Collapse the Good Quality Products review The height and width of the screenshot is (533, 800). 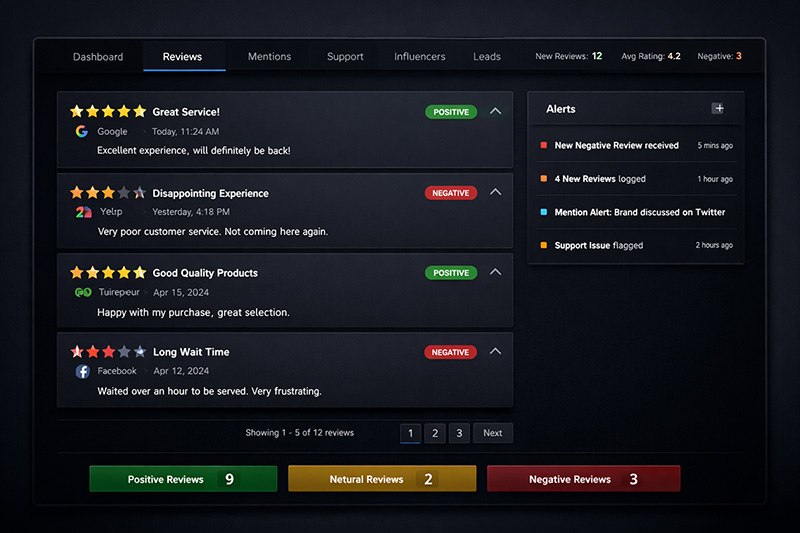point(495,272)
